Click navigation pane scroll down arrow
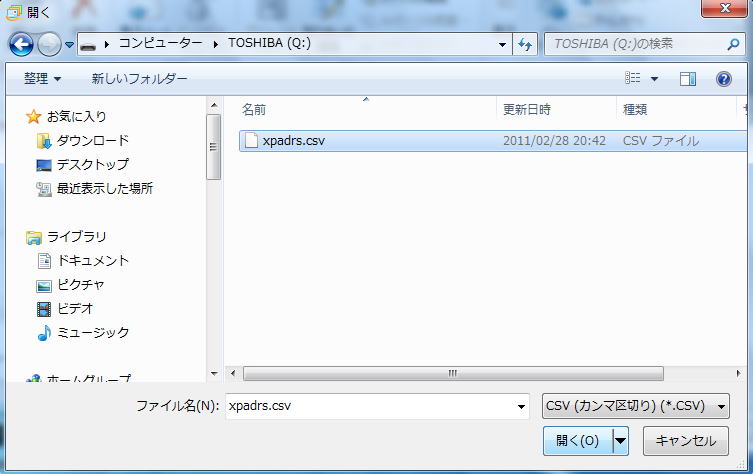This screenshot has height=474, width=753. (214, 373)
